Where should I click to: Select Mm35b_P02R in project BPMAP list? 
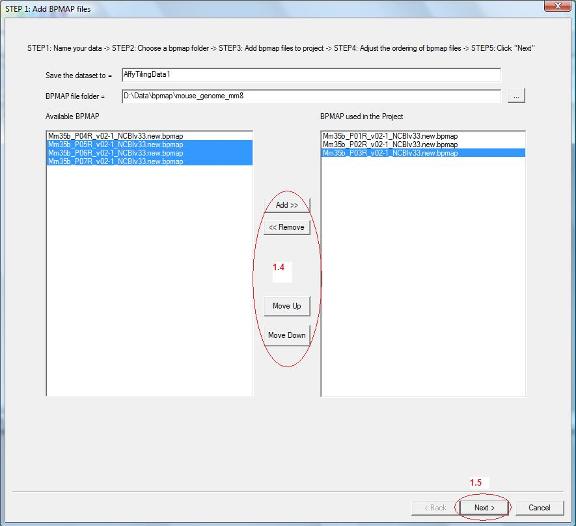[423, 144]
